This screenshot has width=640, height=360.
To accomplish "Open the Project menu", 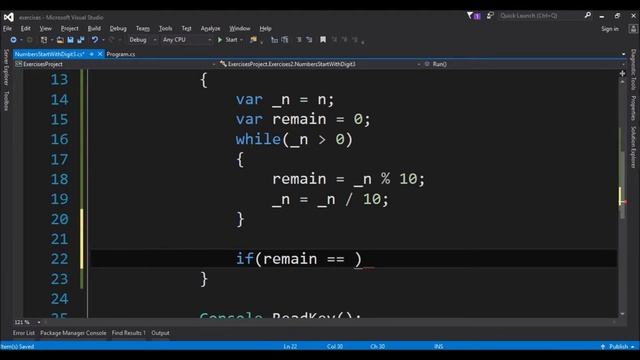I will point(69,29).
